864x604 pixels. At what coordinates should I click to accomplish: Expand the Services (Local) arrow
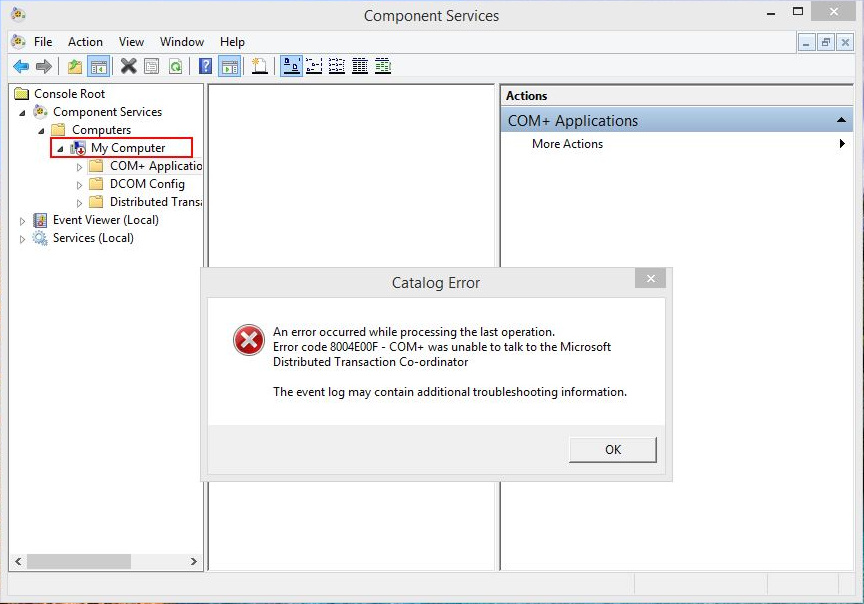22,239
